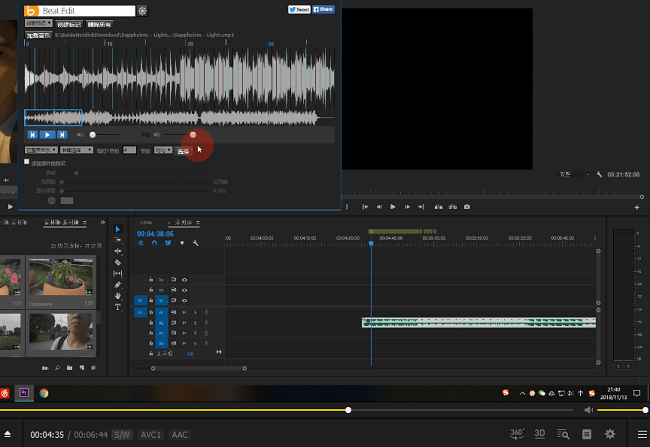650x447 pixels.
Task: Click the Beat Edit title text field
Action: (x=87, y=11)
